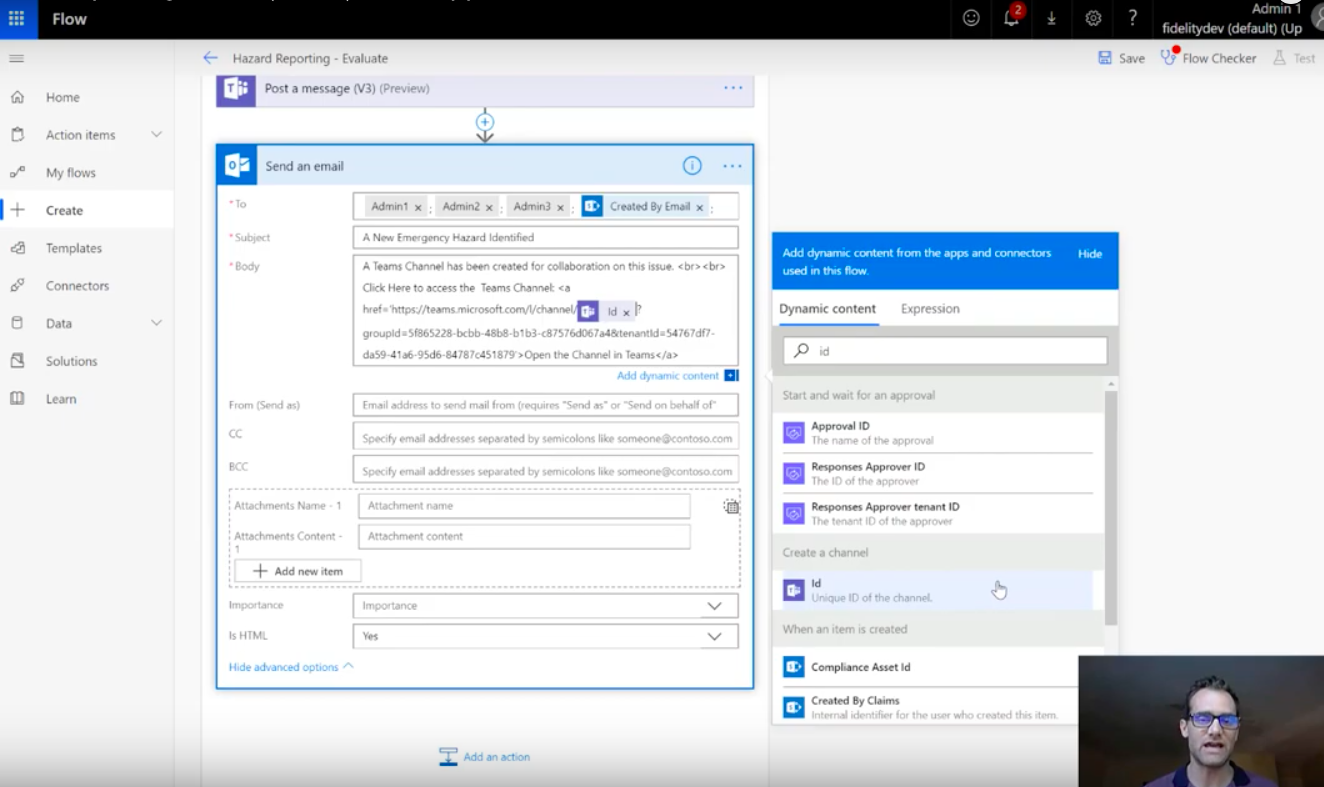Click the dynamic content search box
The image size is (1324, 787).
(945, 351)
